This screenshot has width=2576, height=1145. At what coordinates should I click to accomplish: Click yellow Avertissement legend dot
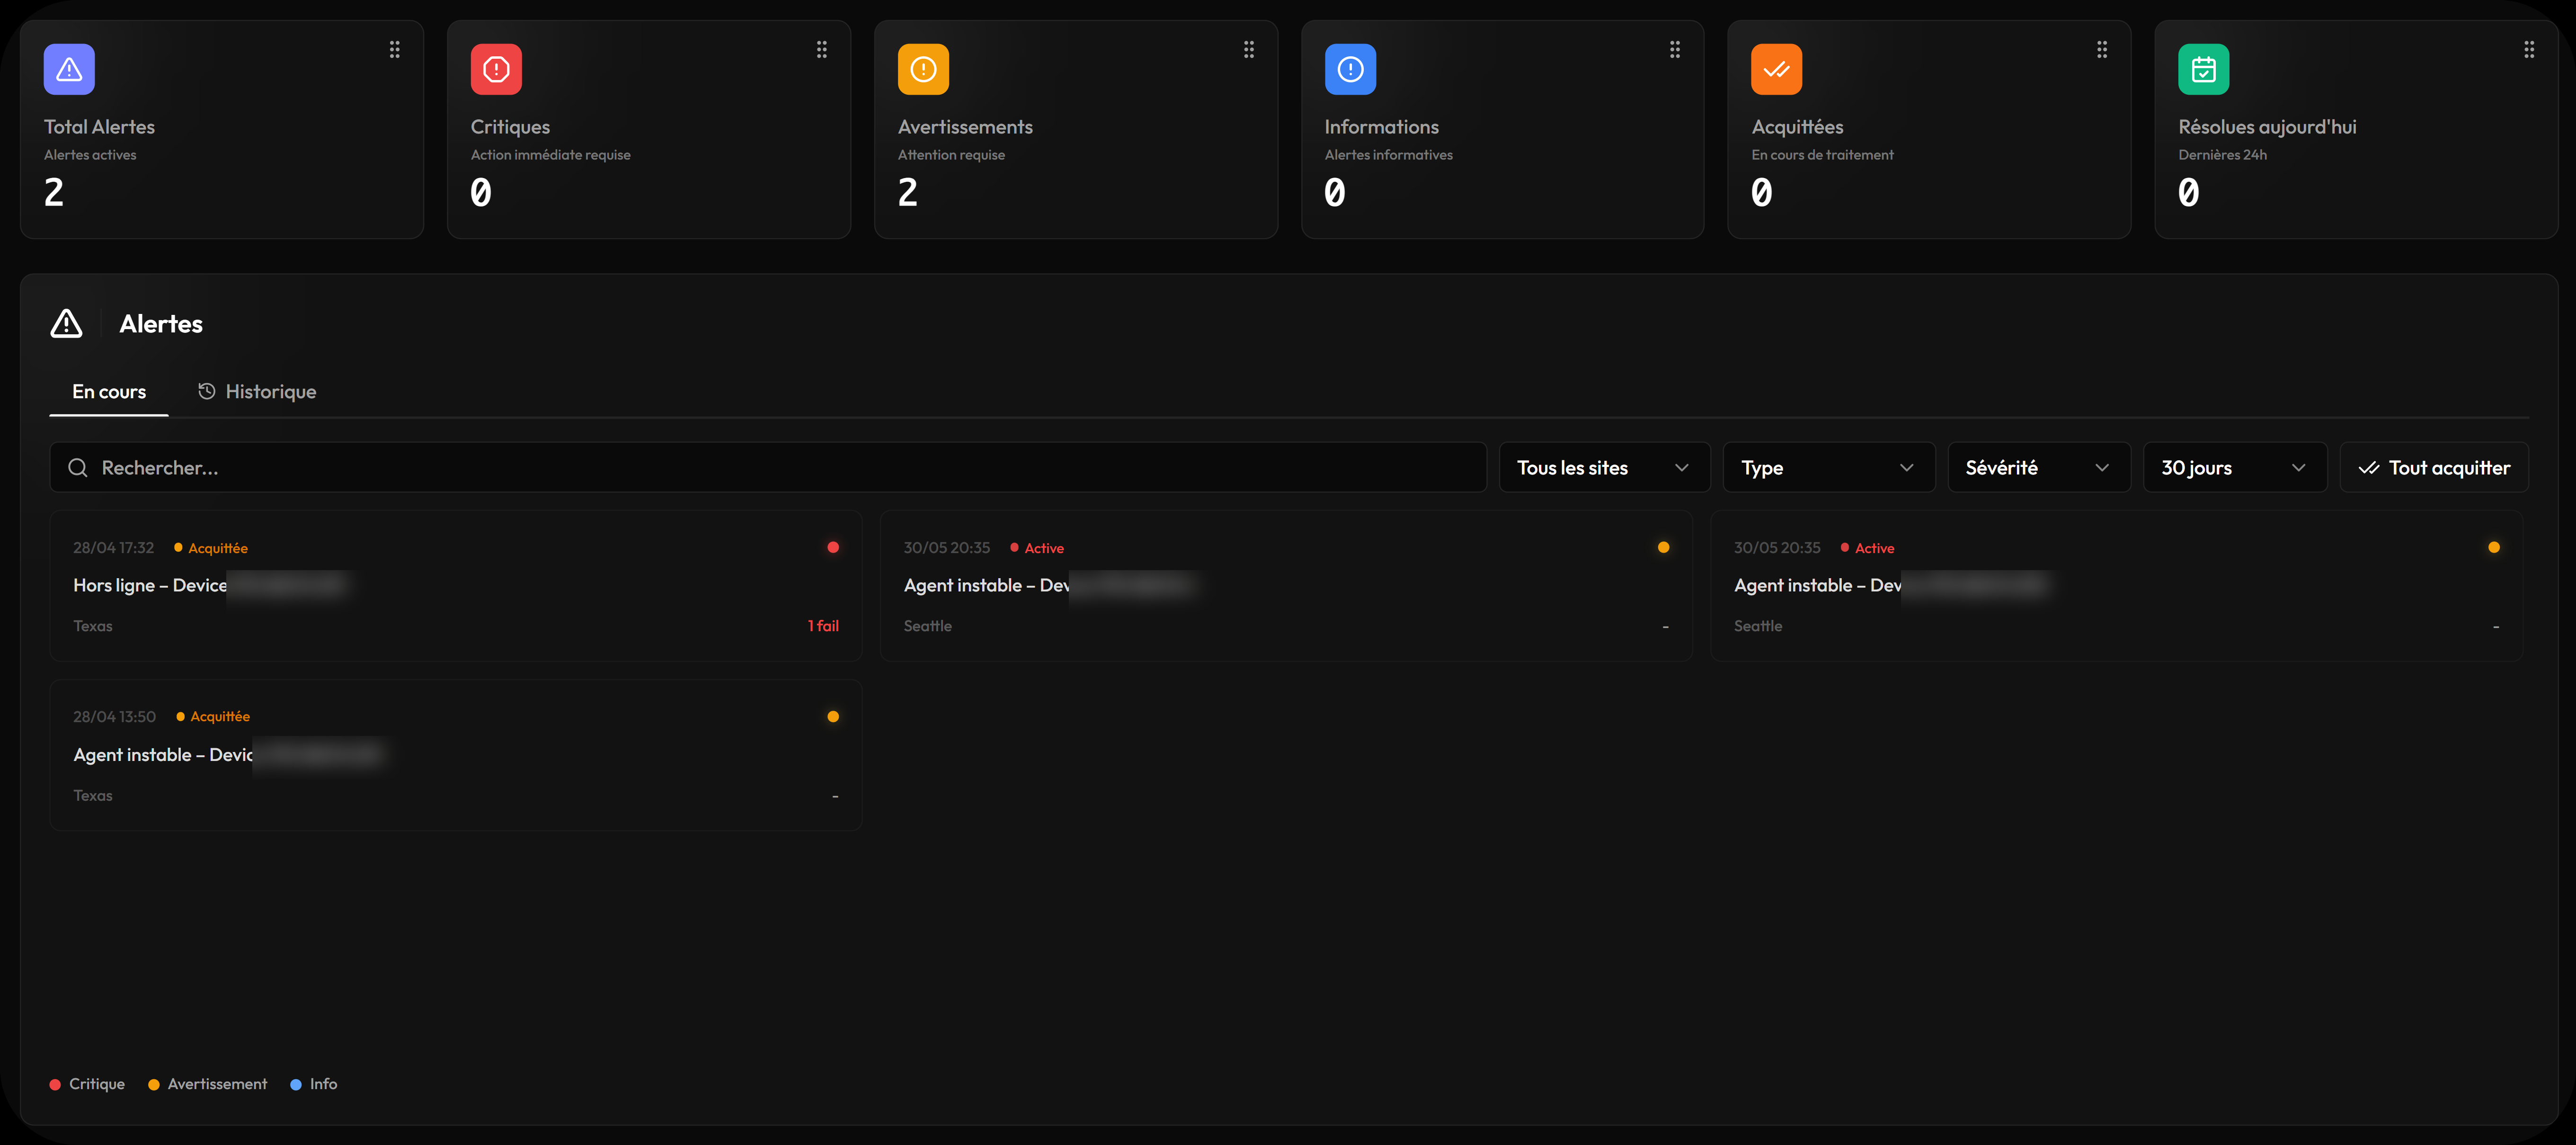(154, 1085)
